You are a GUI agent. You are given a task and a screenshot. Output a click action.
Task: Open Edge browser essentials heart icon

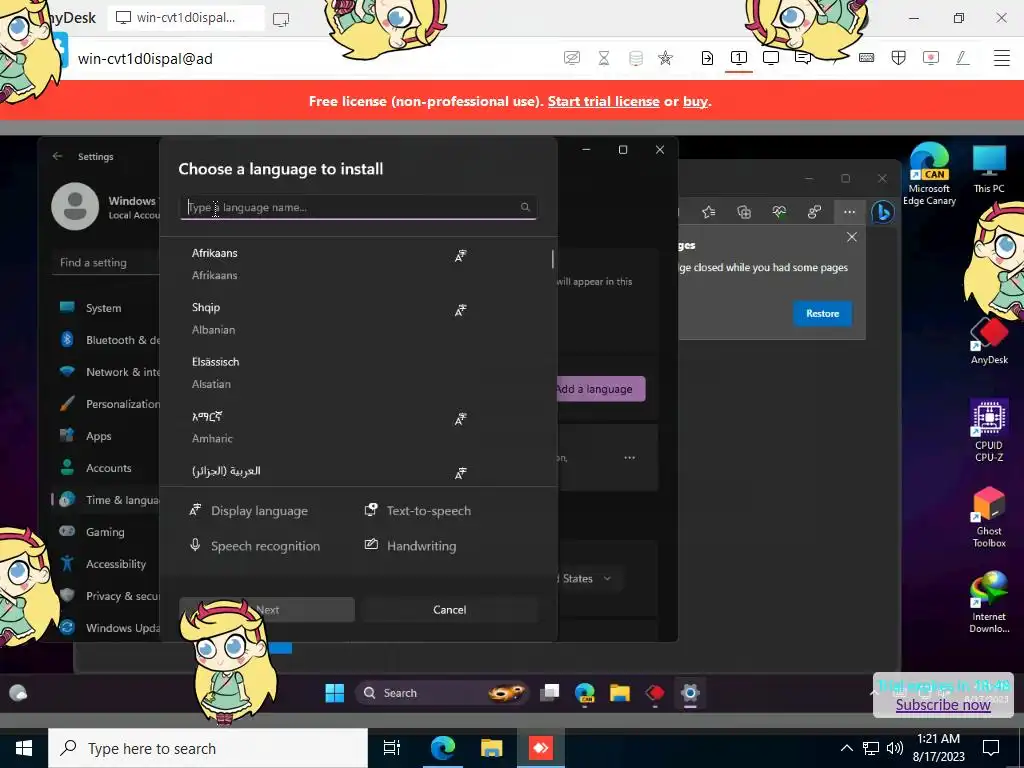pos(779,212)
